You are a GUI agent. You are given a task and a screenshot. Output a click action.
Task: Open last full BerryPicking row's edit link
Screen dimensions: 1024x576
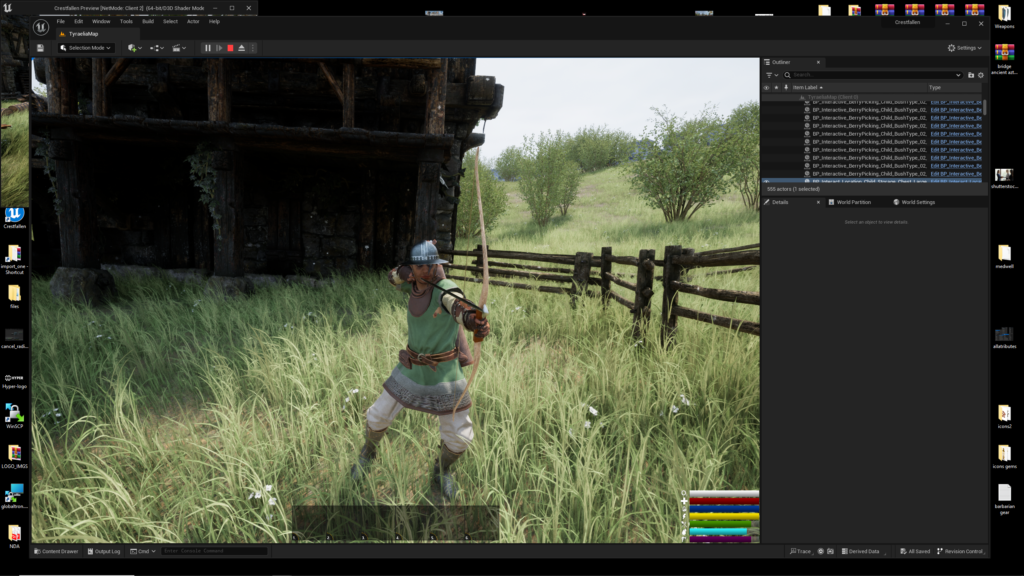956,174
